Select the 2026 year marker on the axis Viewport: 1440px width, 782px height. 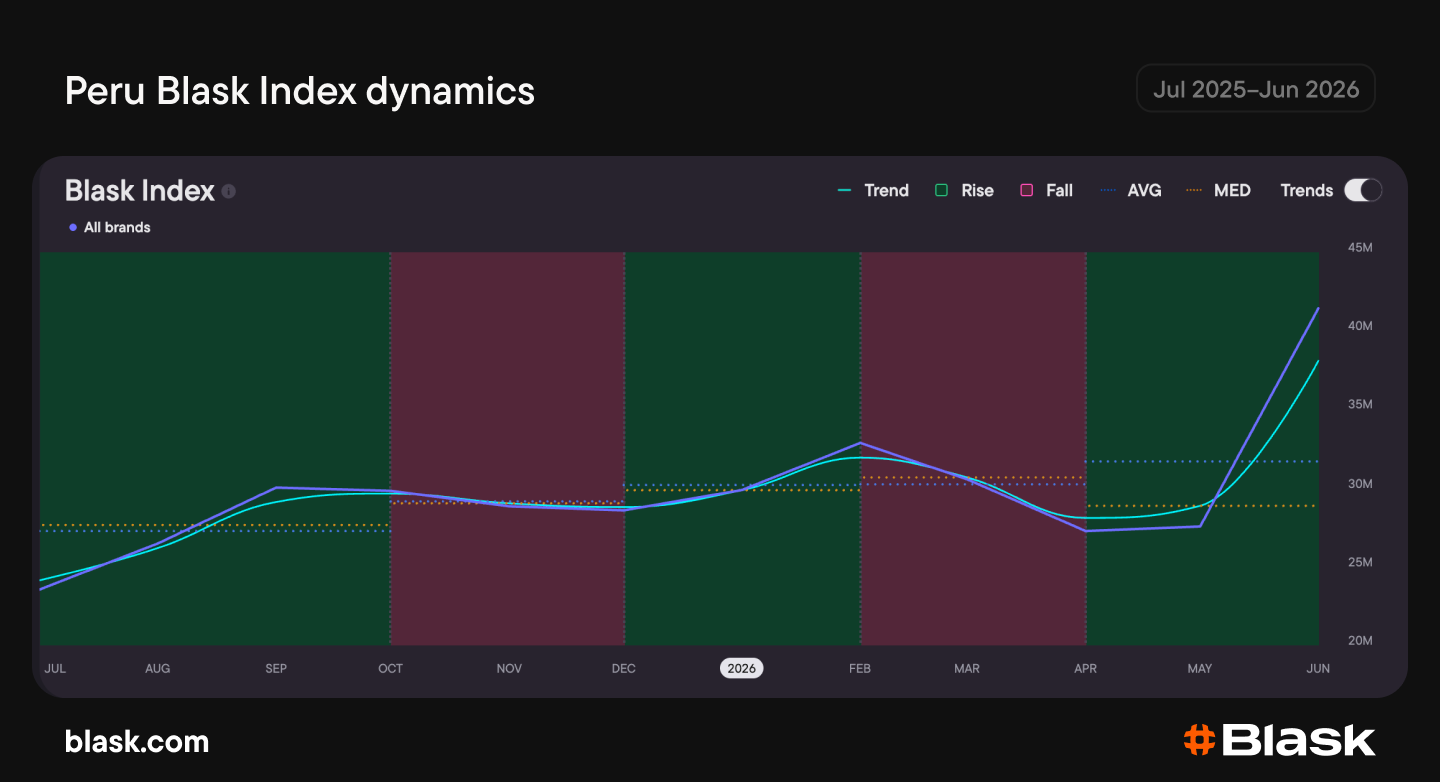(742, 668)
